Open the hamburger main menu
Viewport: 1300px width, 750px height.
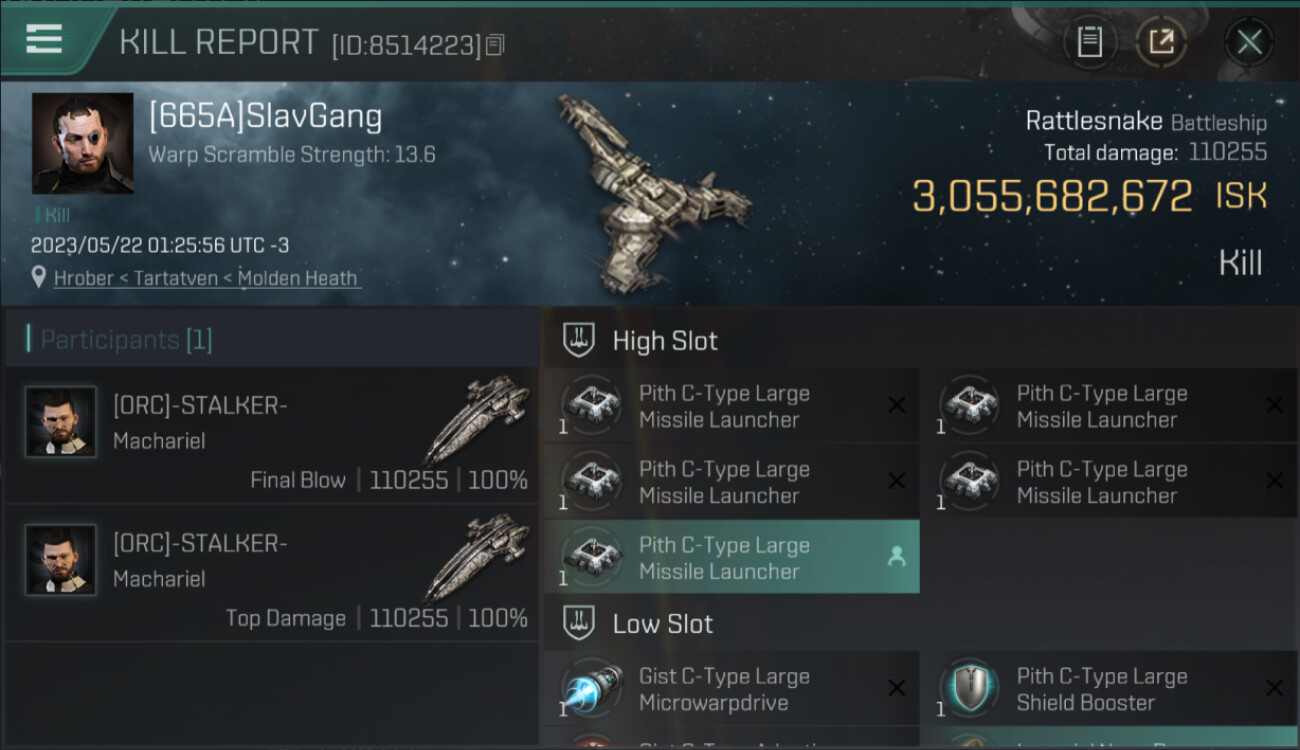(x=44, y=39)
